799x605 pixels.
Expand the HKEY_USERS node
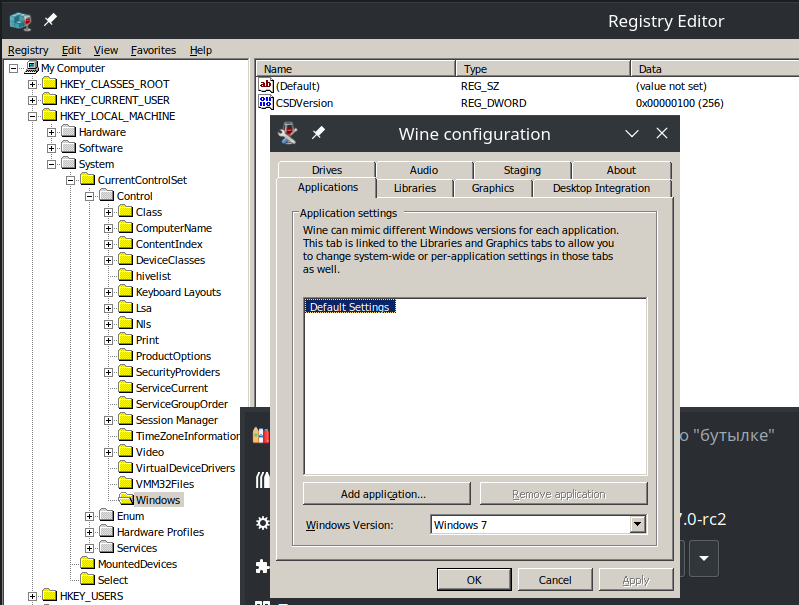pos(32,596)
